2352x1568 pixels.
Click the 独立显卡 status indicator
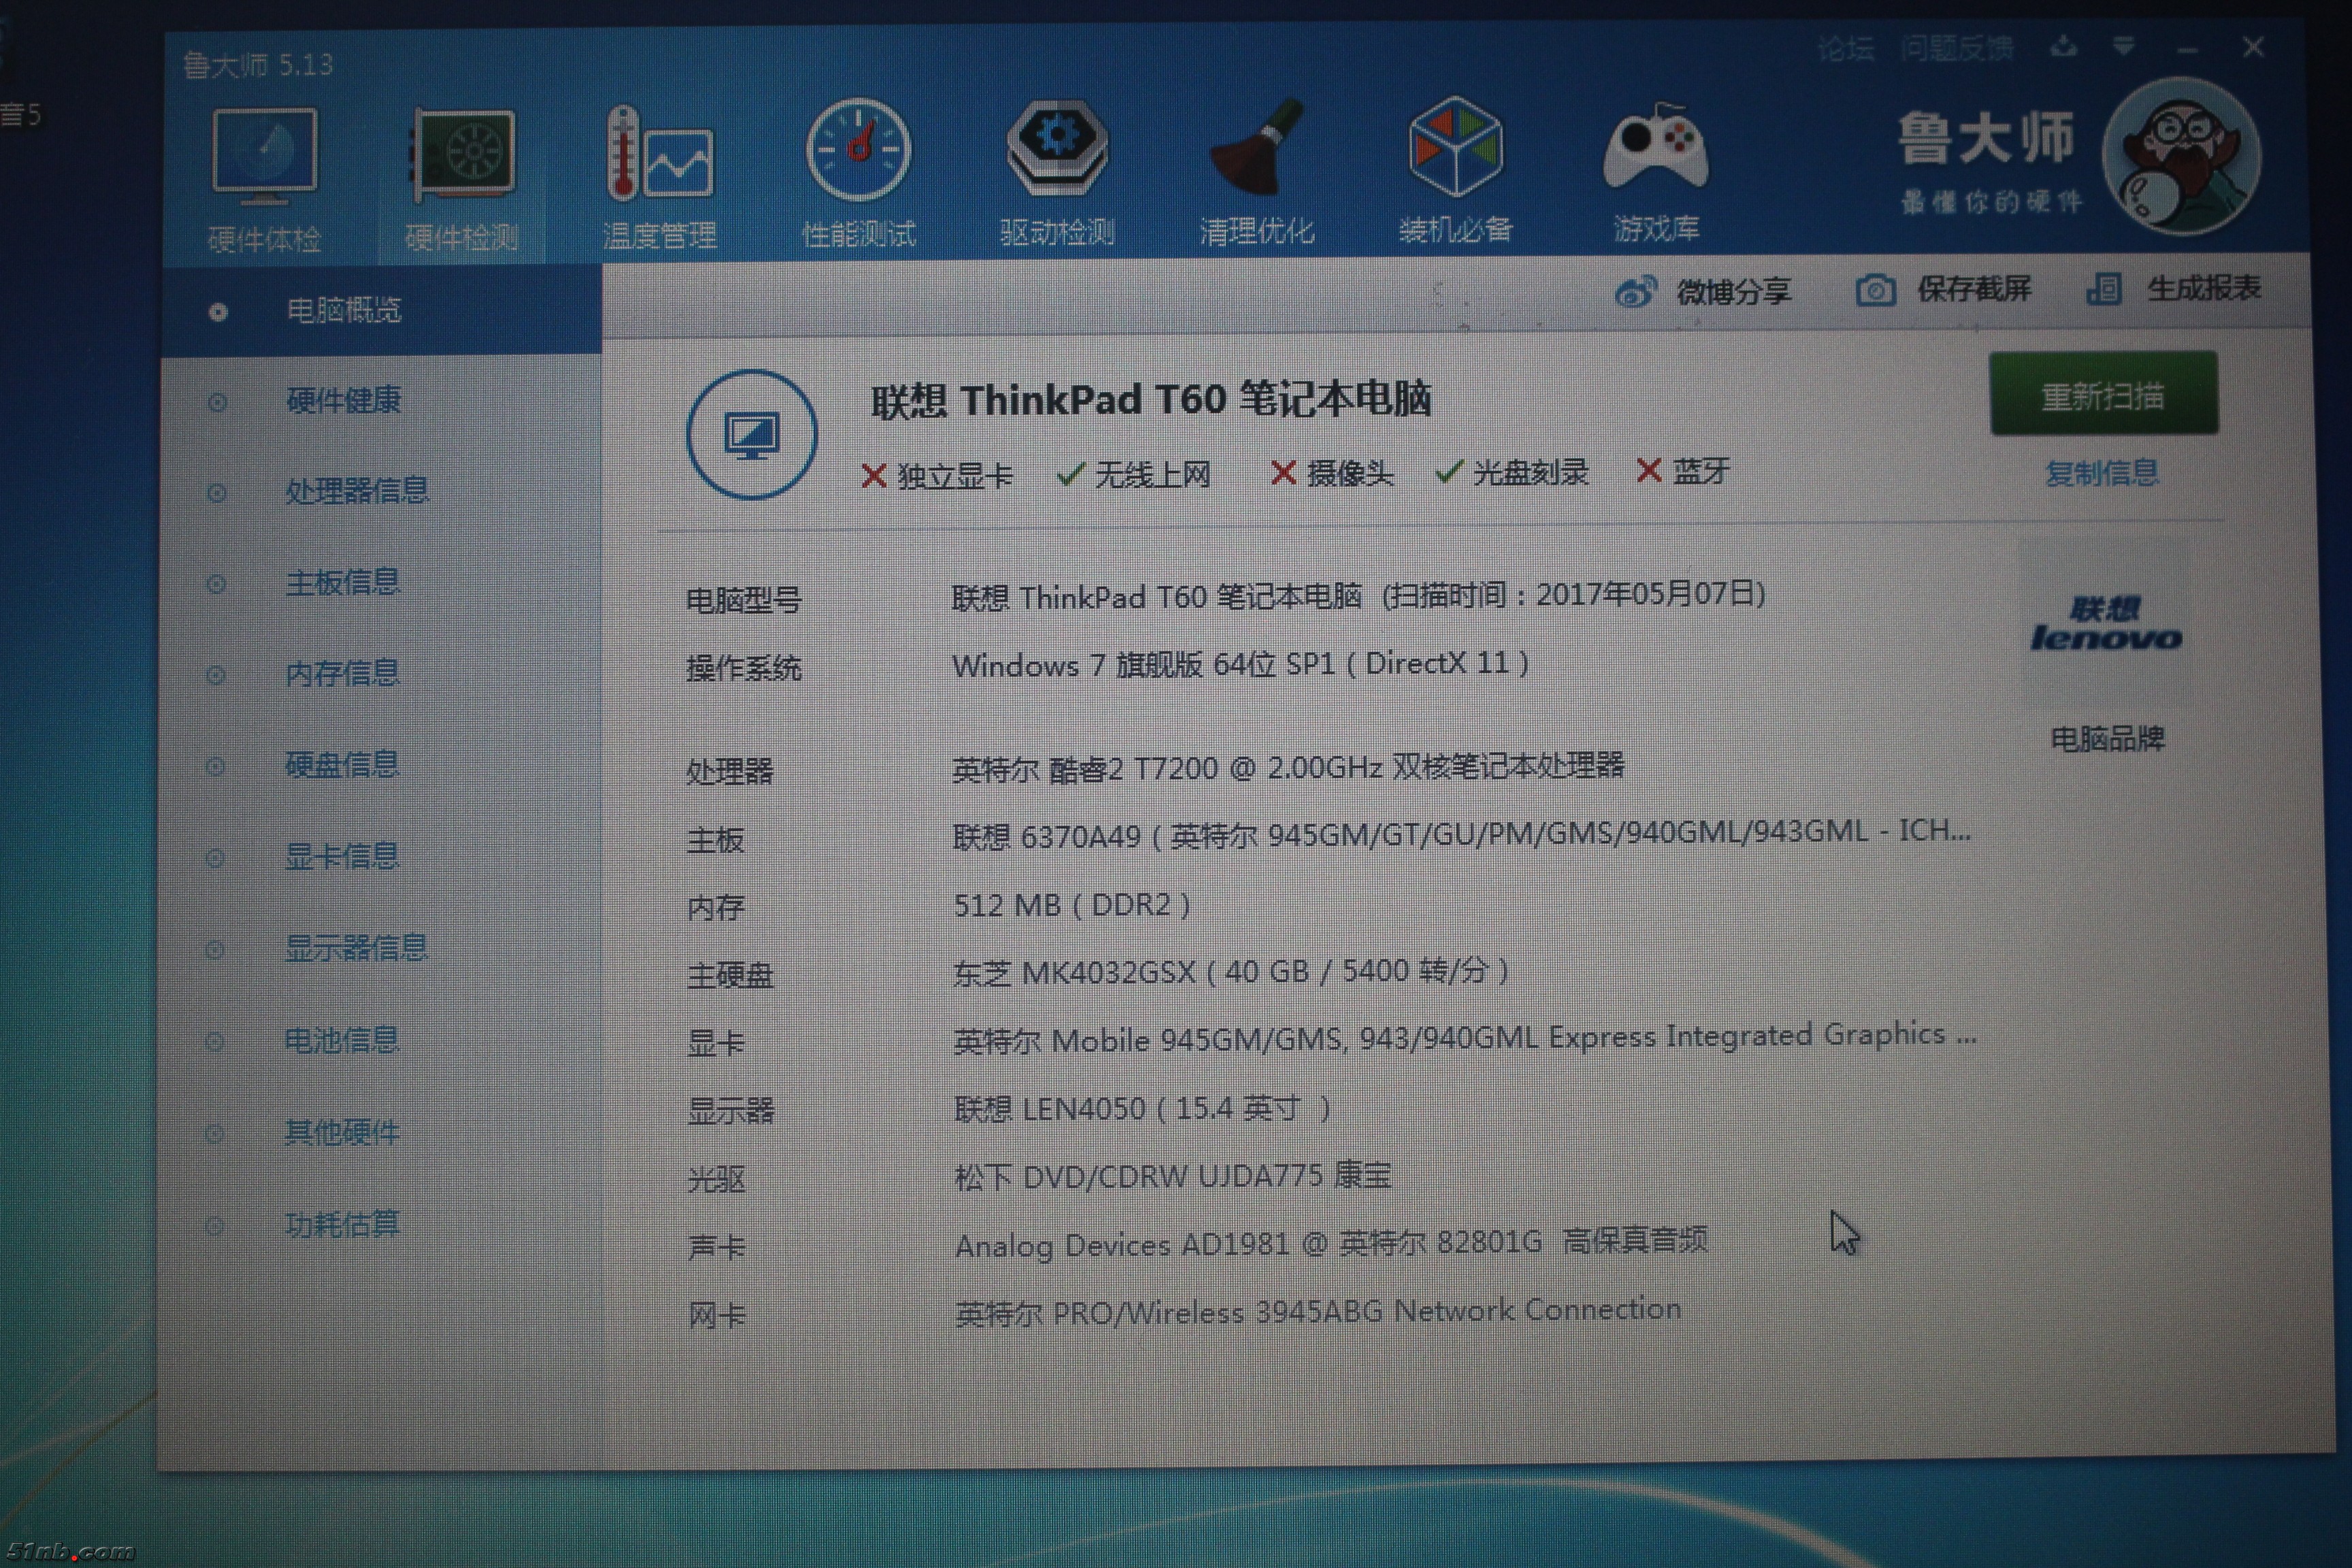[x=937, y=476]
